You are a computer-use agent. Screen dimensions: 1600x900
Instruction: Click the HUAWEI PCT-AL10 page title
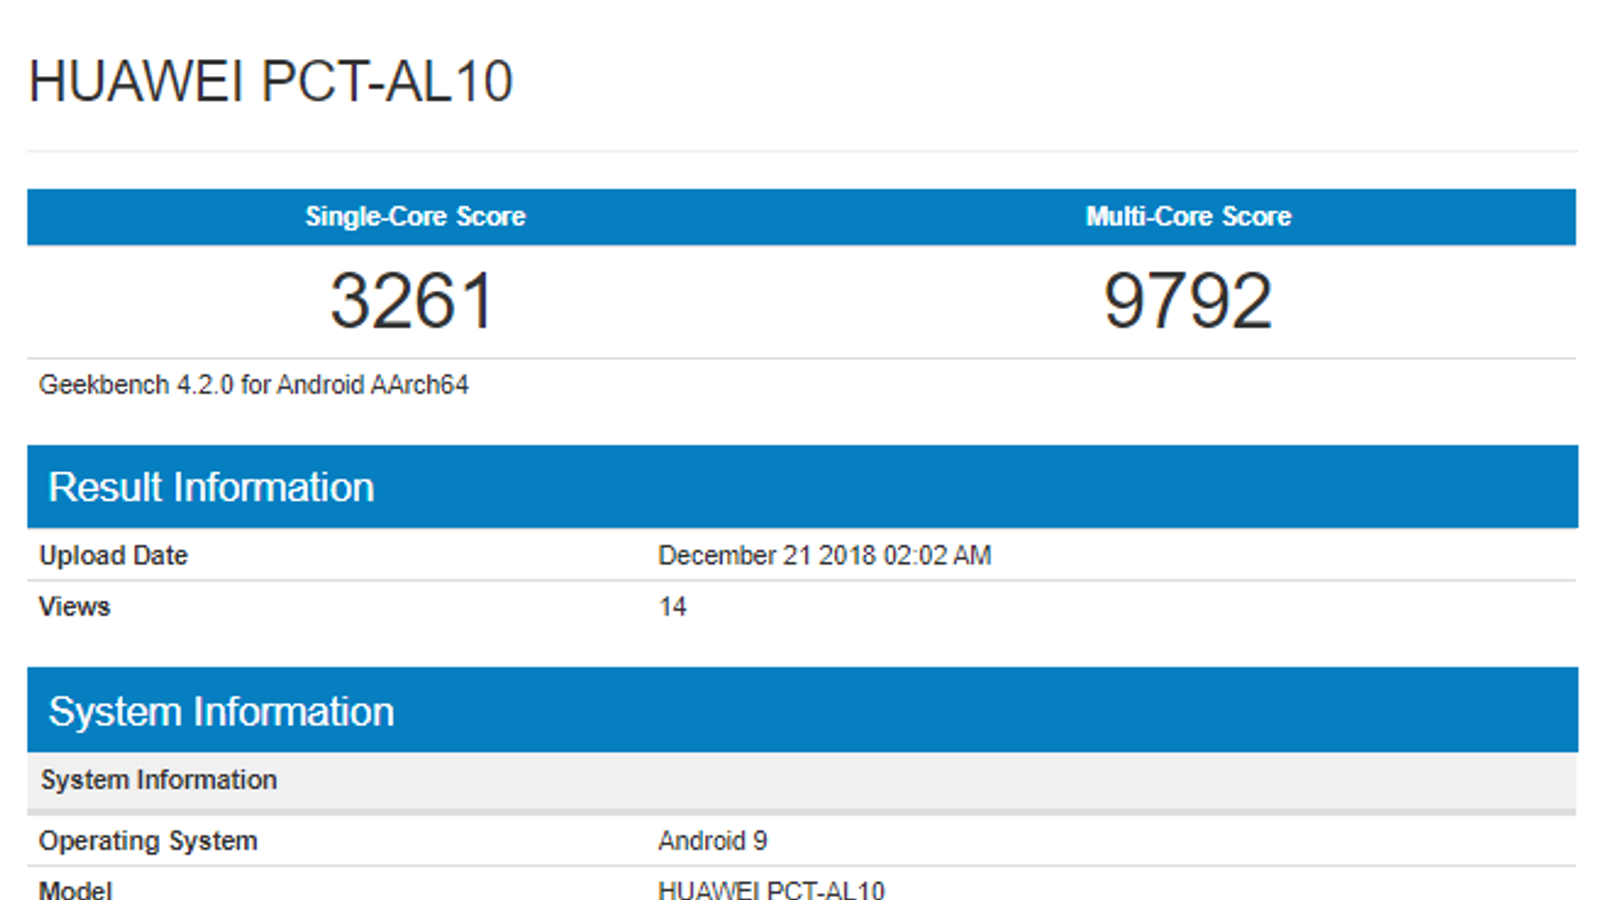tap(270, 82)
